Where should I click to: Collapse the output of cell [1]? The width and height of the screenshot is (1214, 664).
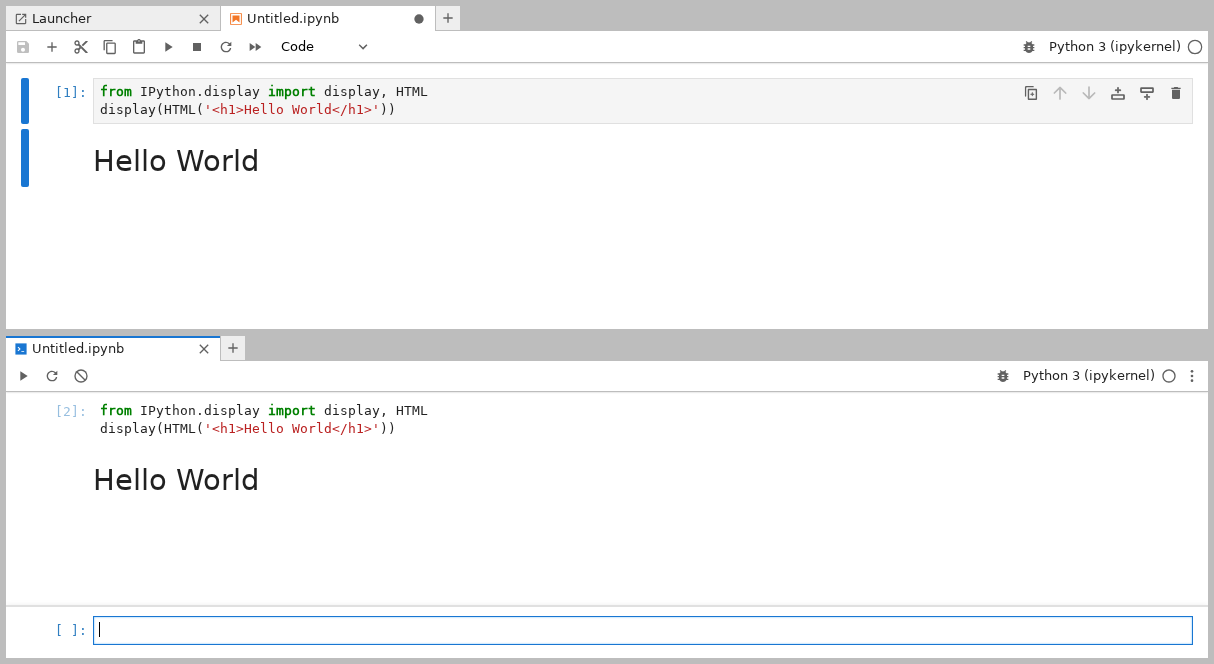click(25, 158)
